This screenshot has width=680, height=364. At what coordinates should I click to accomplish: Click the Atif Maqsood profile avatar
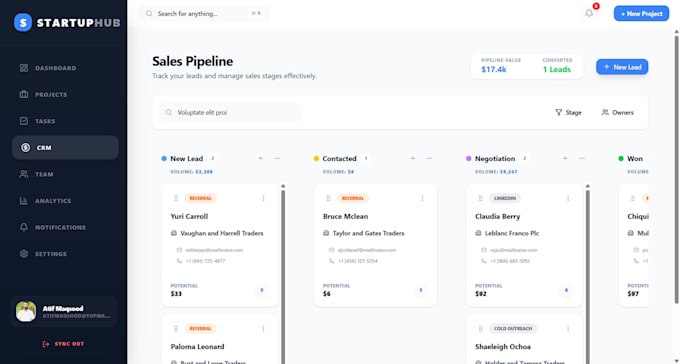pos(26,312)
